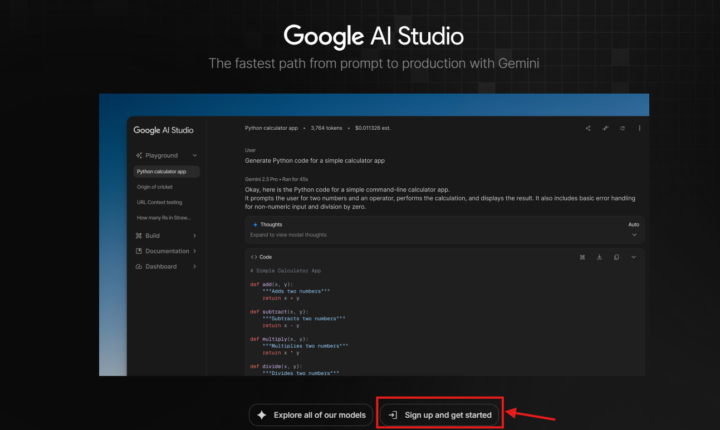This screenshot has width=720, height=430.
Task: Open the Playground menu item
Action: point(166,155)
